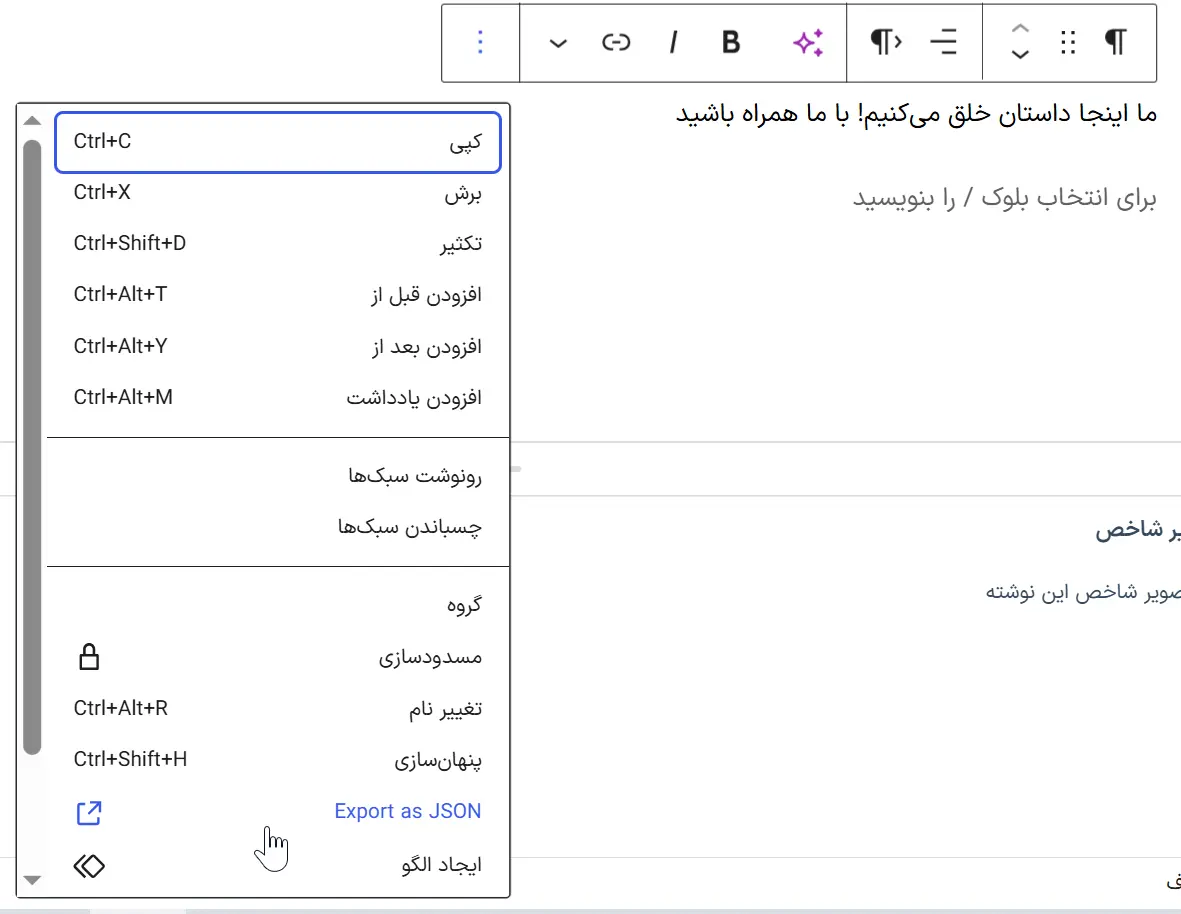Click the تصویر شاخص این نوشته text

click(x=1083, y=593)
